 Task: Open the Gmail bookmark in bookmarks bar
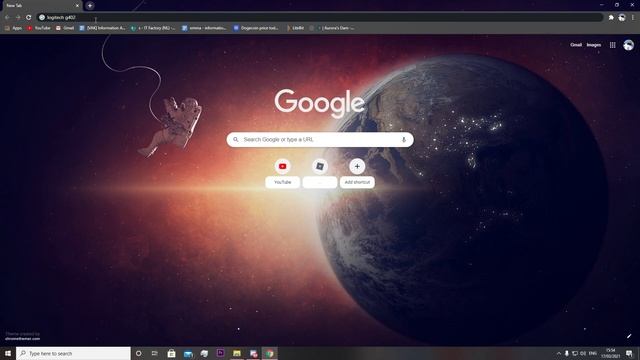[65, 28]
